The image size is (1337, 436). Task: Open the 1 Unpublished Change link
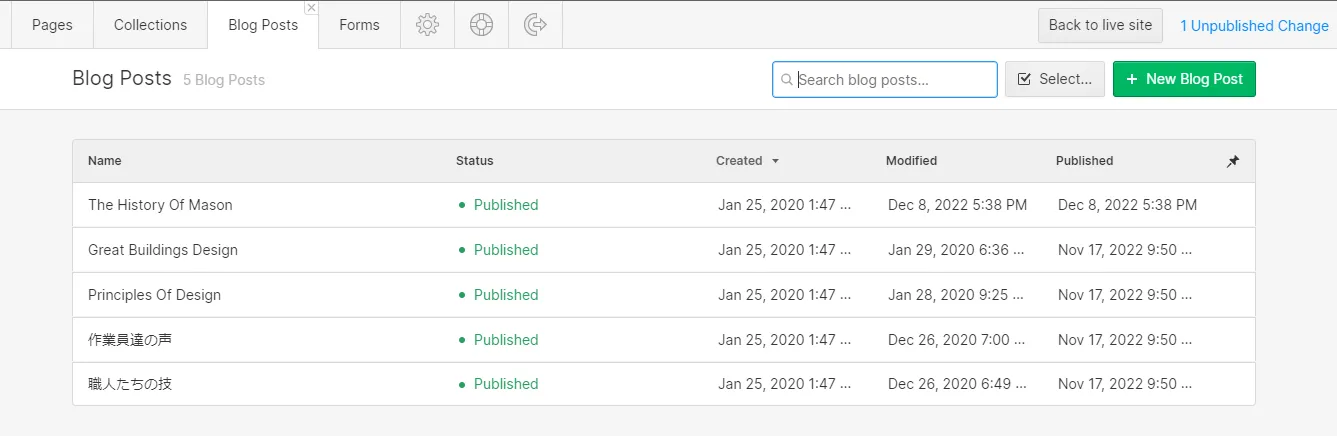[1254, 26]
